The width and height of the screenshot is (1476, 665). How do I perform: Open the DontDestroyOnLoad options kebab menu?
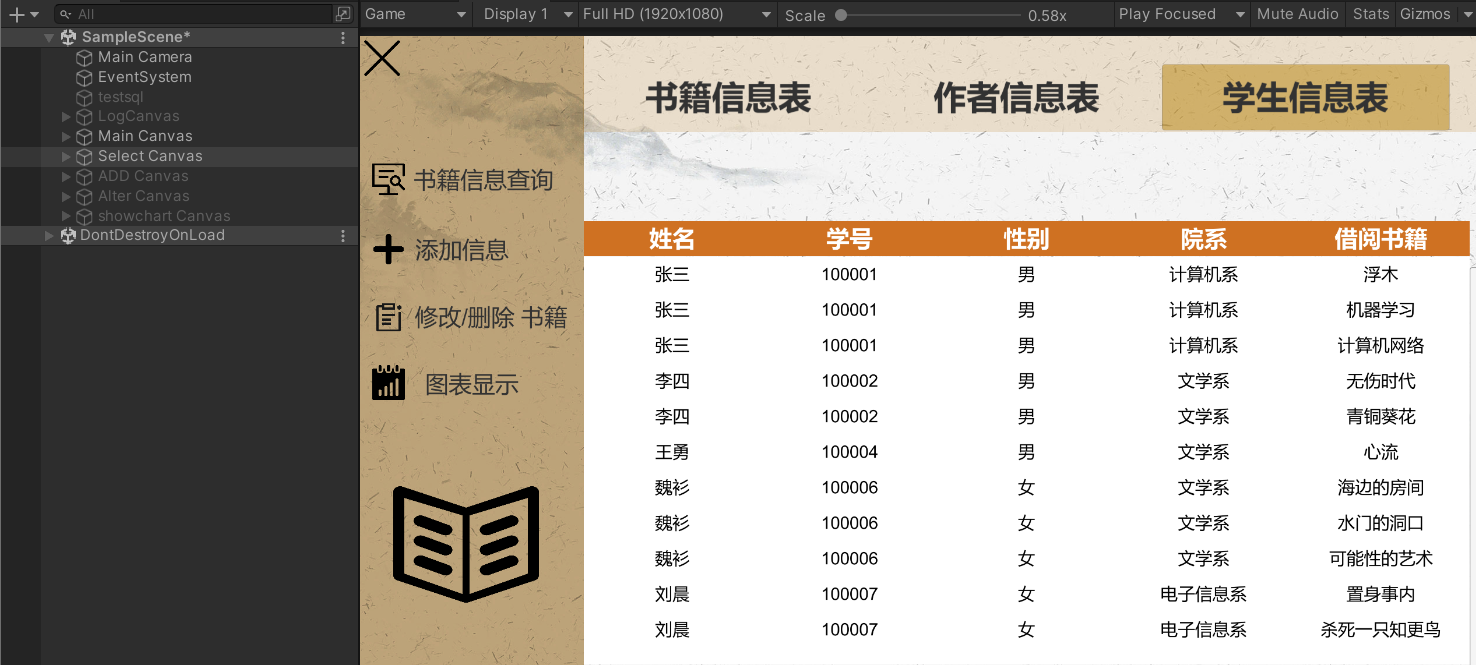344,236
